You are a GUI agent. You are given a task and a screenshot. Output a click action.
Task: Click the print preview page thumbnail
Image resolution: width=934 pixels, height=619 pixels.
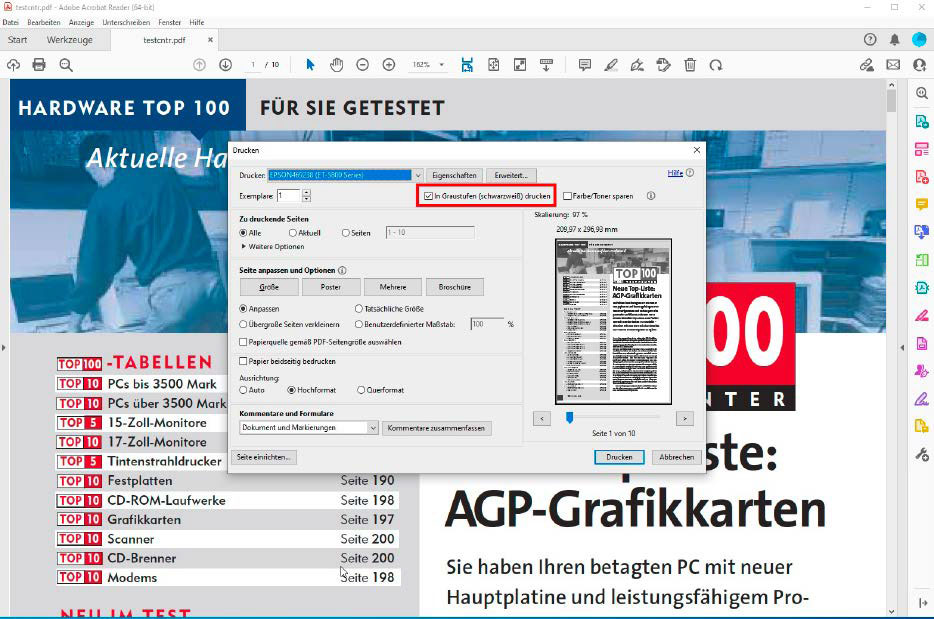click(x=613, y=322)
